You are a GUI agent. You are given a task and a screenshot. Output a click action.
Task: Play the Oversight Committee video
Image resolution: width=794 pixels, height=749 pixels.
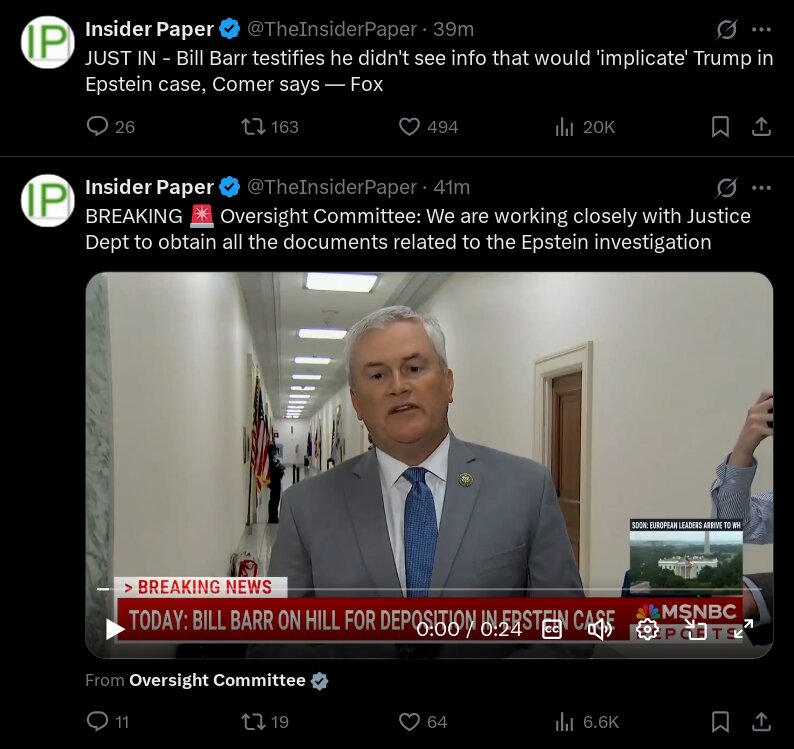click(x=114, y=629)
